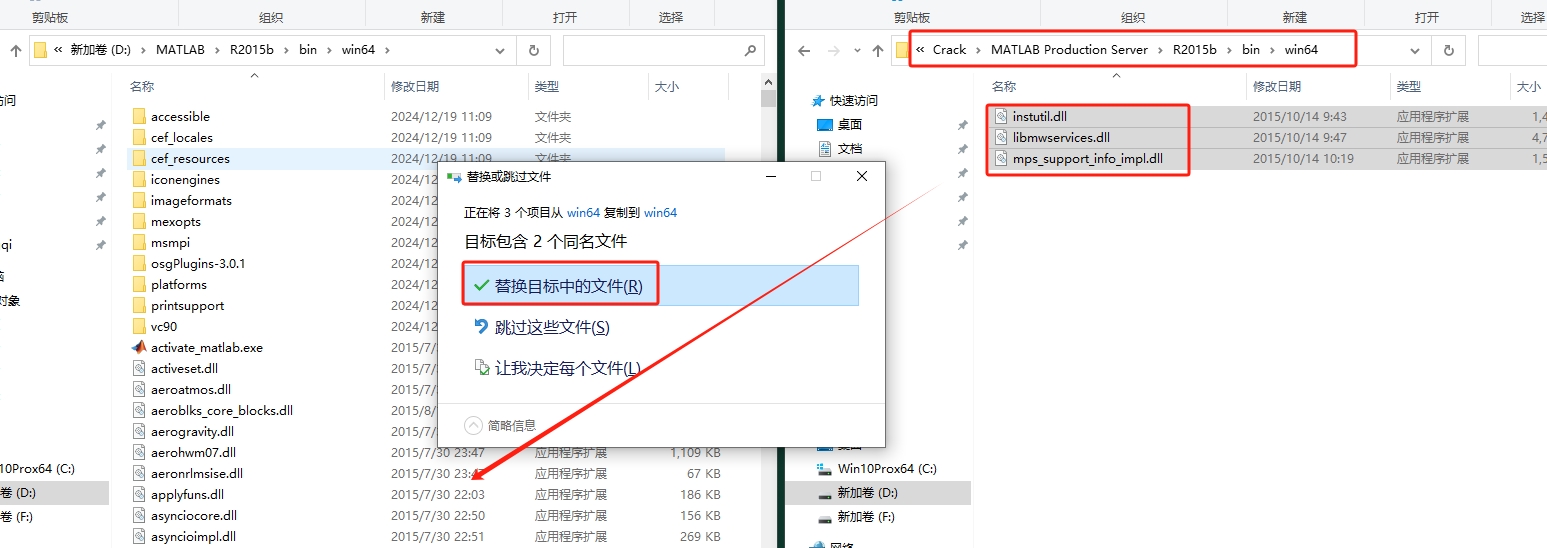Expand chevron after Crack in right breadcrumb
Screen dimensions: 1547x548
978,50
